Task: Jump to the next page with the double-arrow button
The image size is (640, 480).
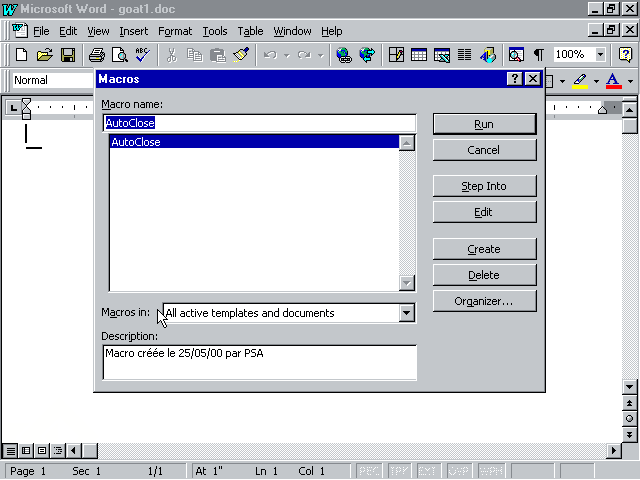Action: [629, 435]
